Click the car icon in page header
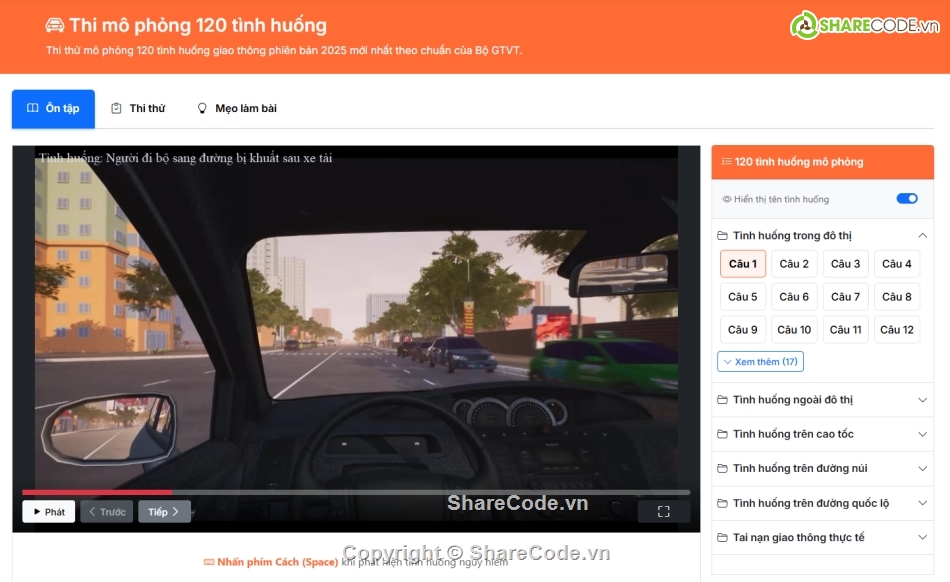This screenshot has height=582, width=950. click(x=55, y=26)
